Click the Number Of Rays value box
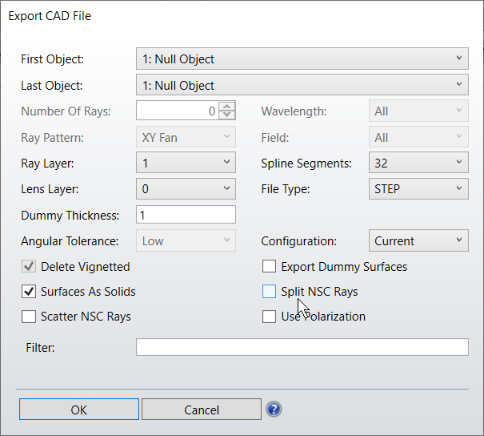This screenshot has height=436, width=484. (x=177, y=111)
